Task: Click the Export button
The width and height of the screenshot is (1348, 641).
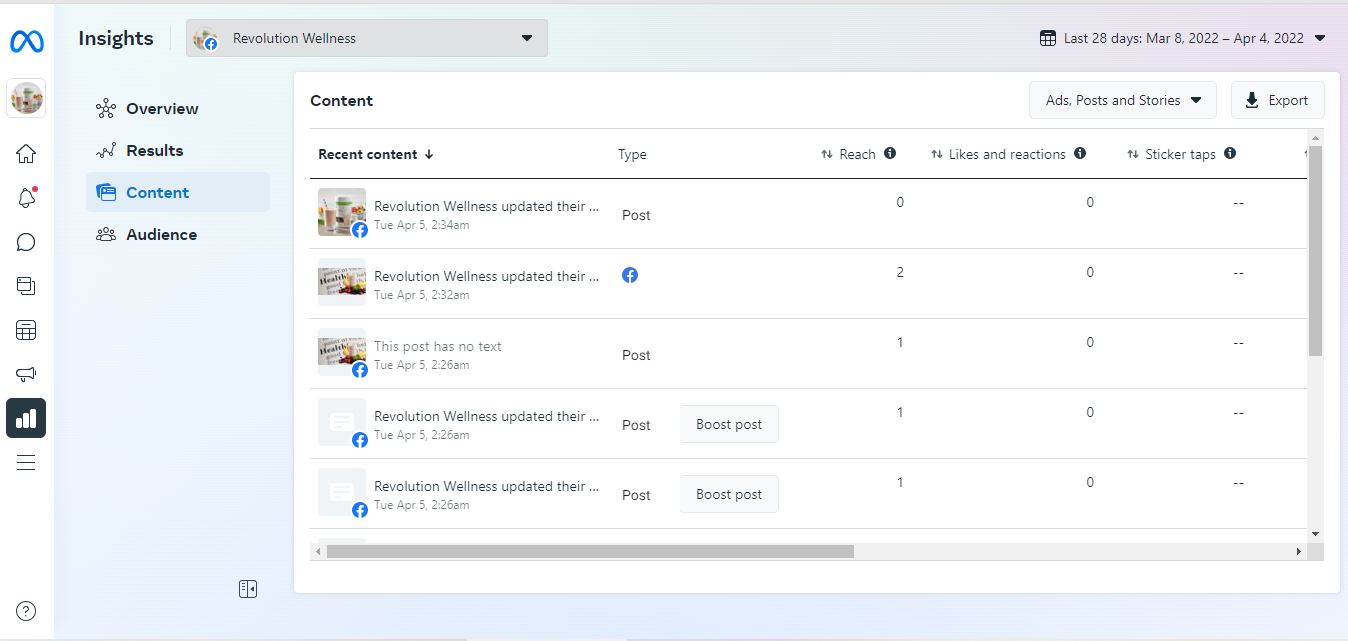Action: [1277, 100]
